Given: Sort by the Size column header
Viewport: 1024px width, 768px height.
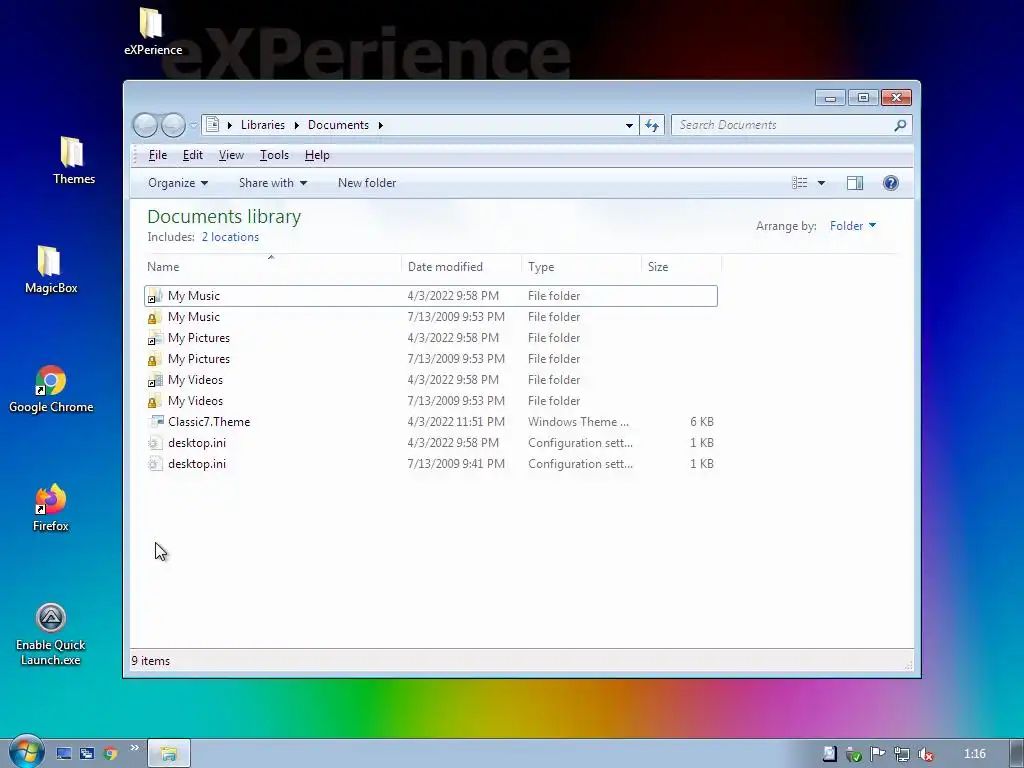Looking at the screenshot, I should (x=681, y=266).
